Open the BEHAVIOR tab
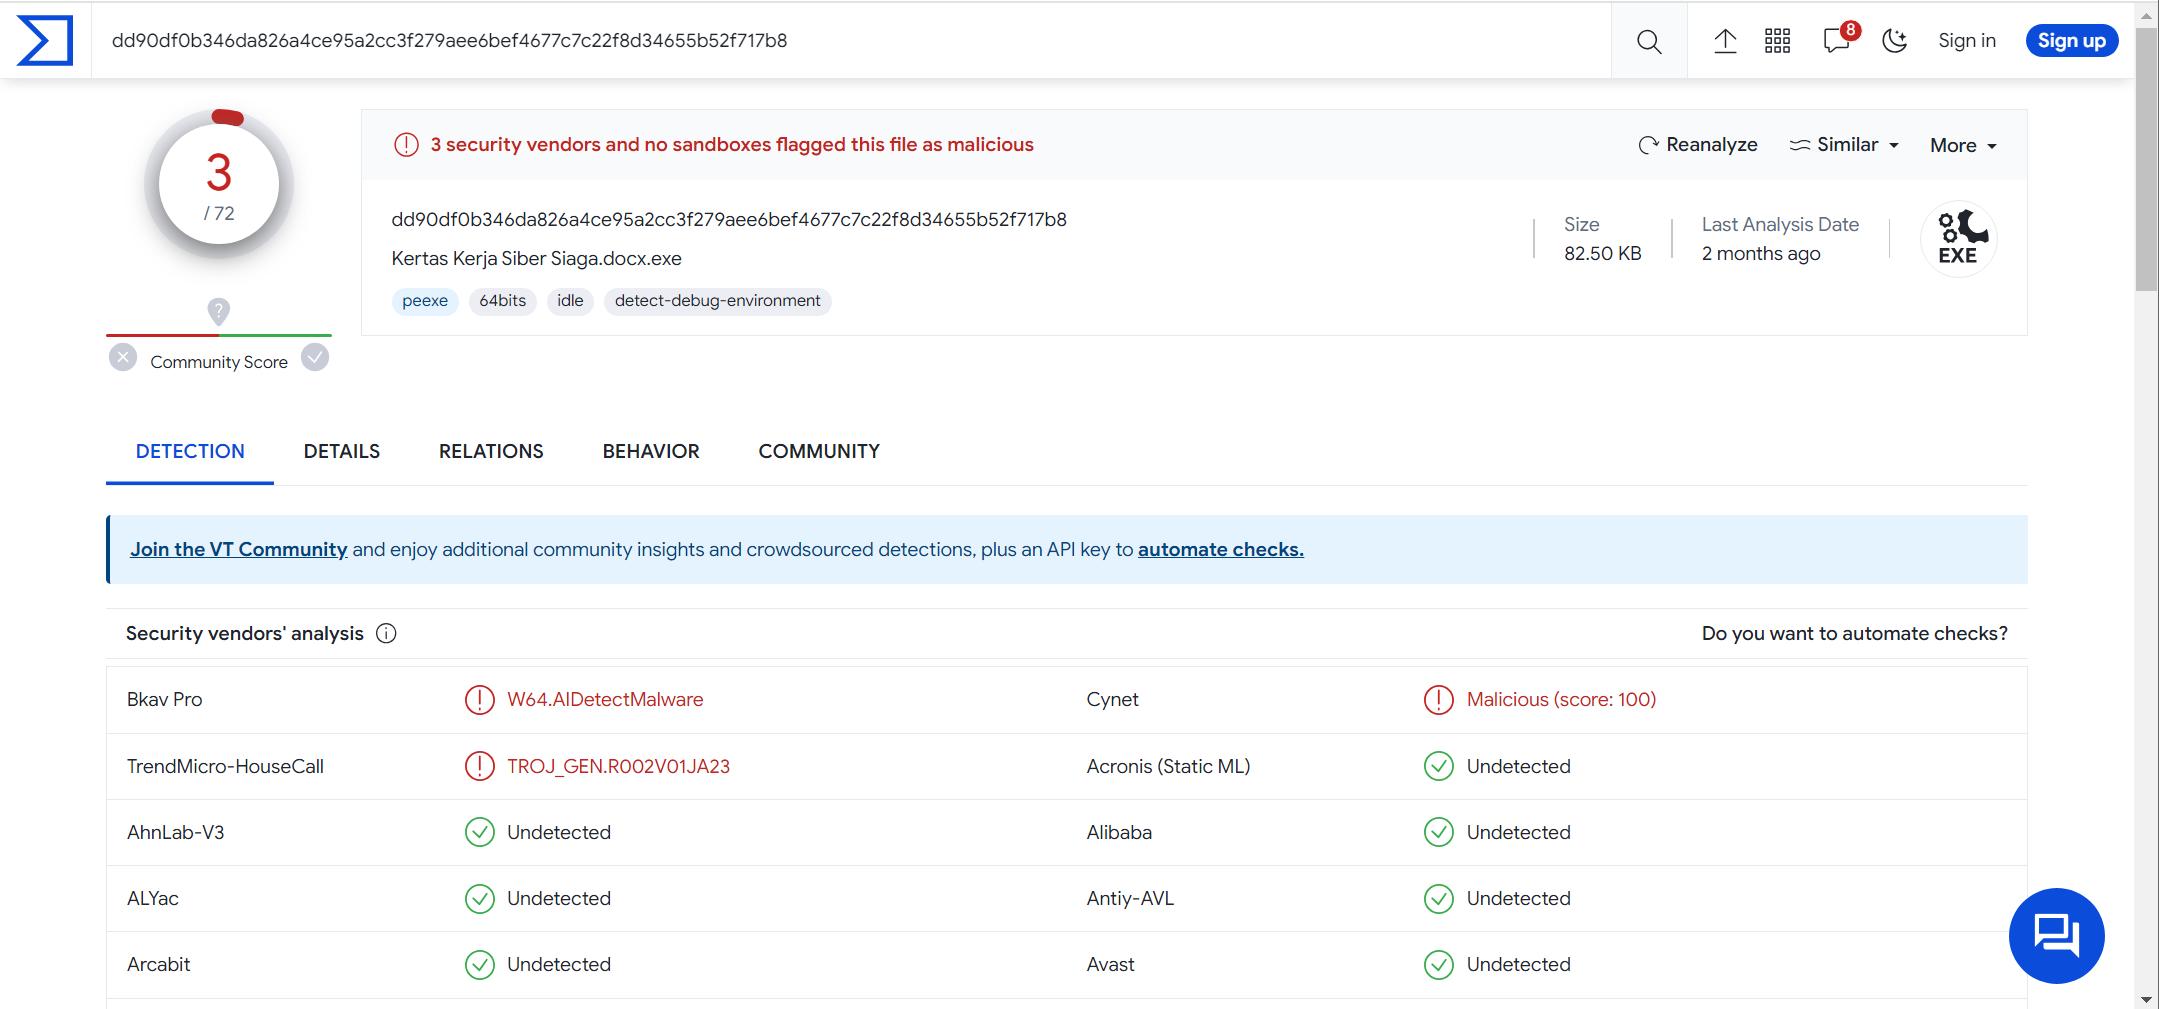Viewport: 2159px width, 1009px height. click(x=651, y=451)
